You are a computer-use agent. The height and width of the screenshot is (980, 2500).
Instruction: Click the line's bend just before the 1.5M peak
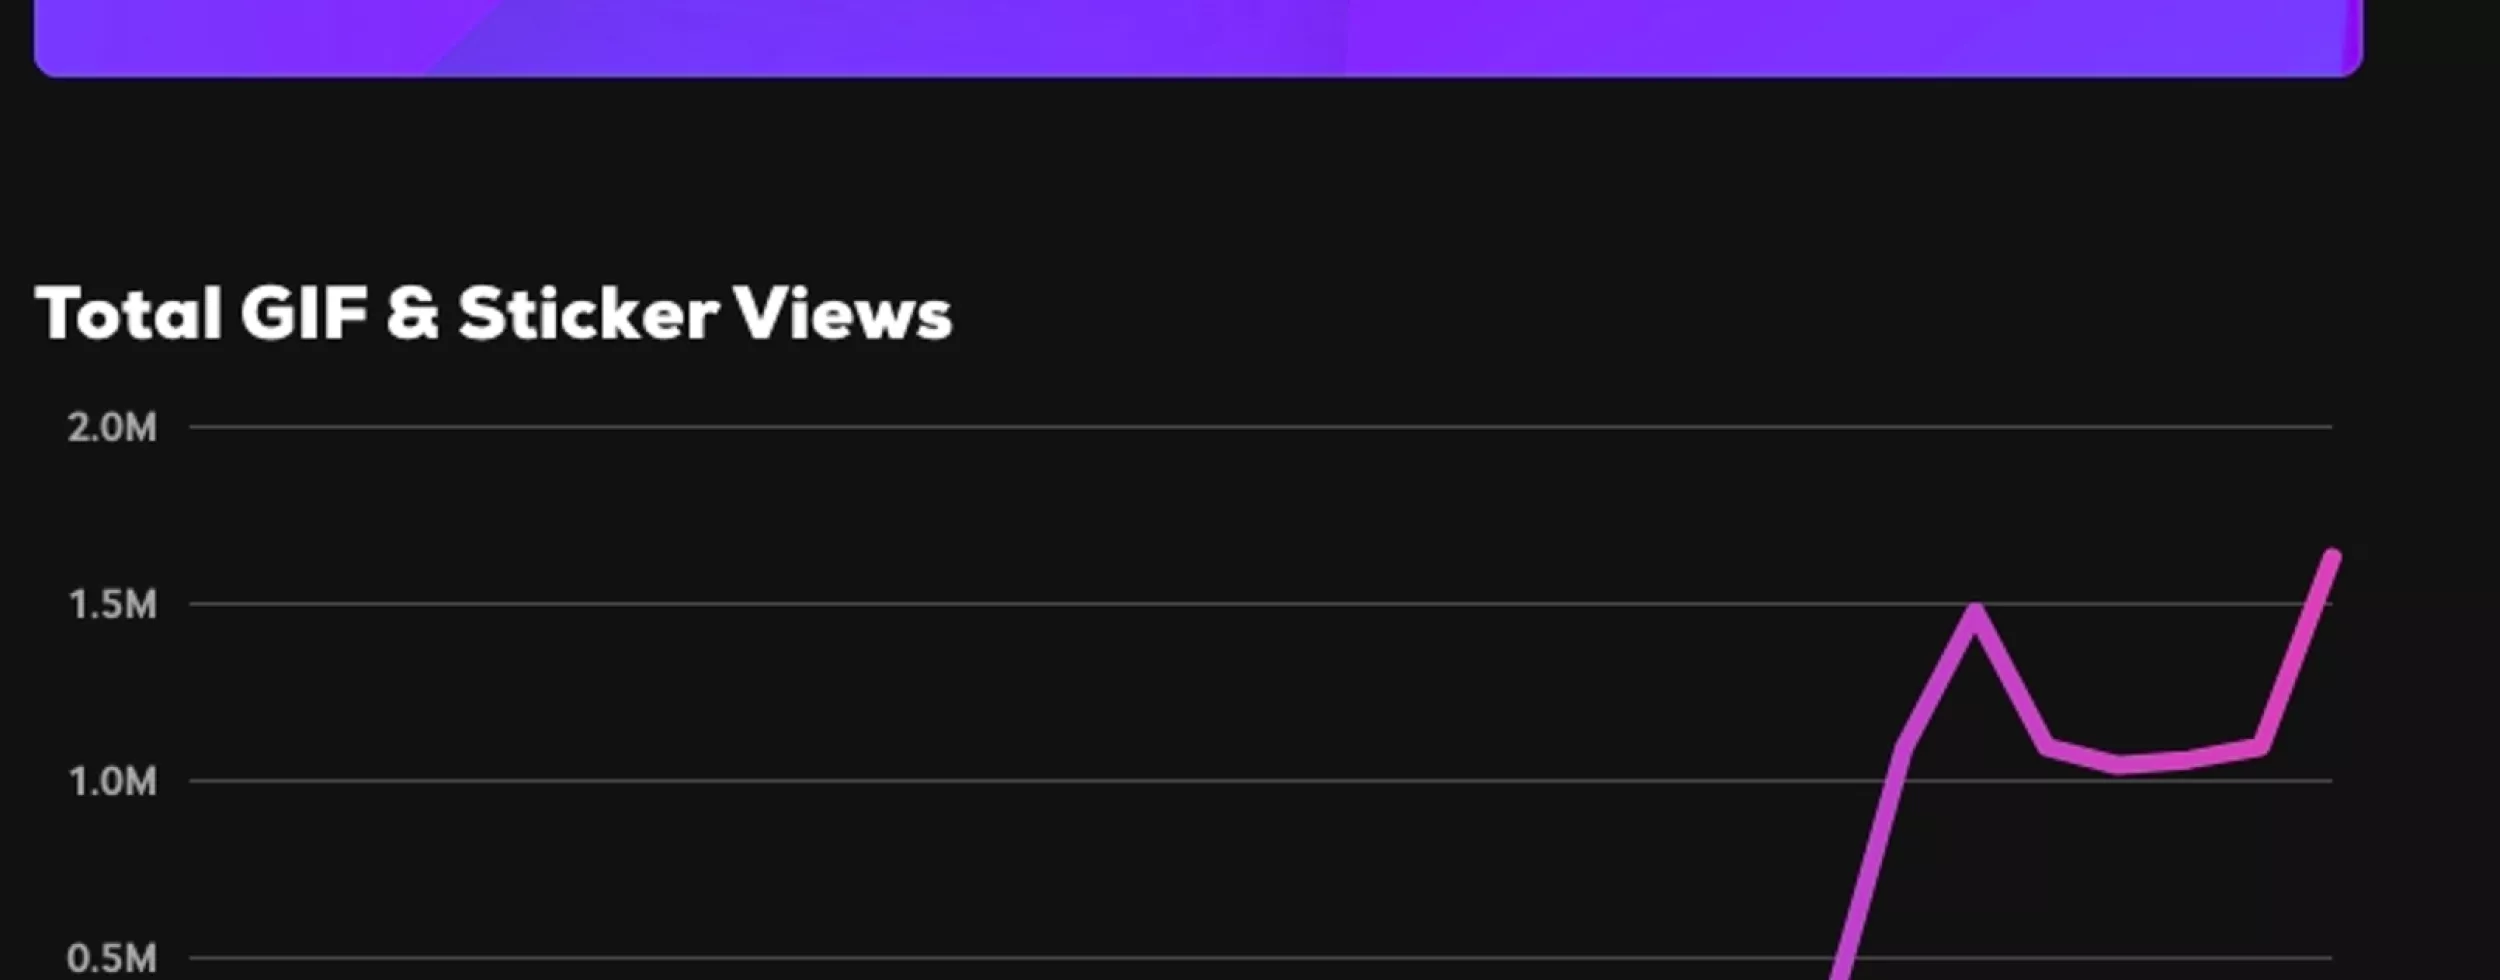[x=1904, y=747]
